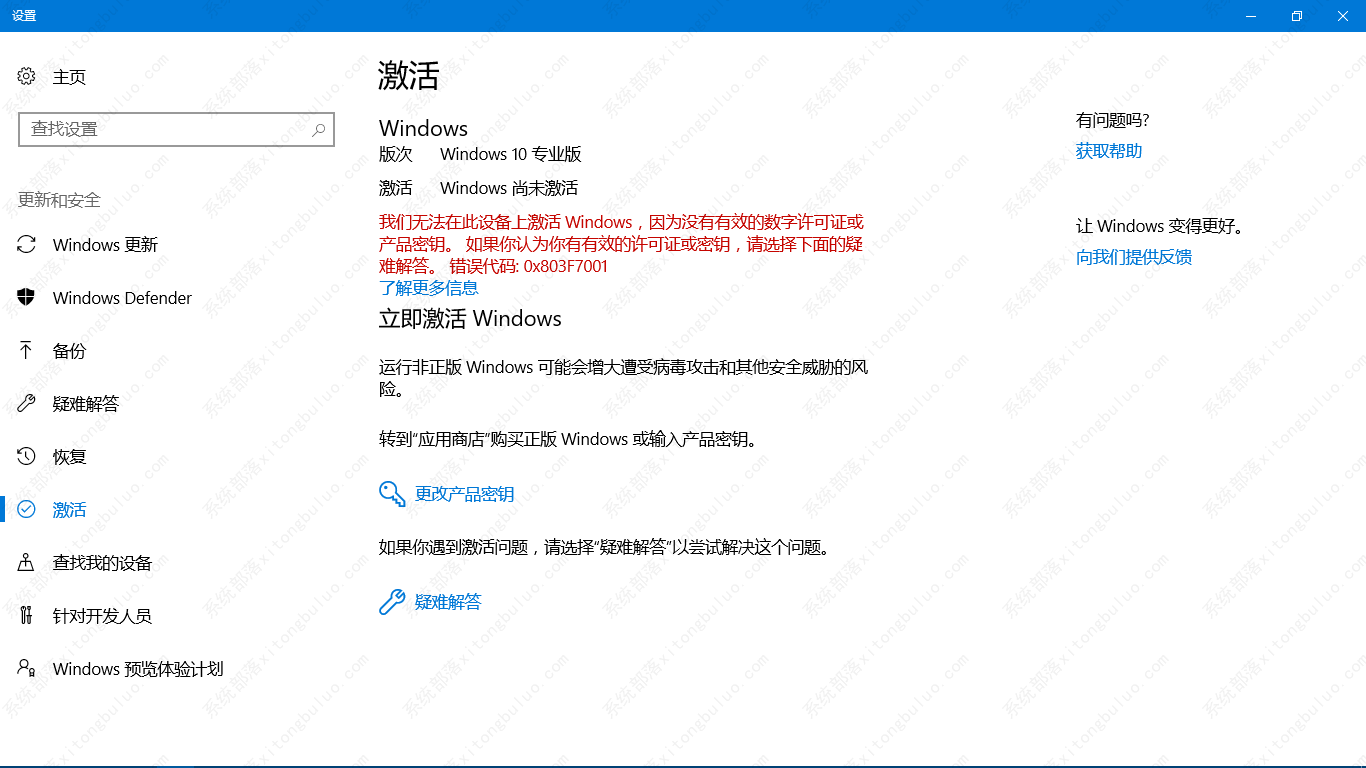The width and height of the screenshot is (1366, 768).
Task: Open 了解更多信息 under the error message
Action: coord(429,288)
